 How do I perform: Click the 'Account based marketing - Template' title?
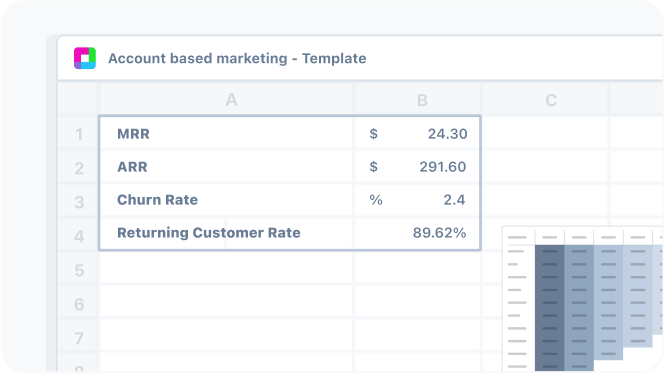[x=237, y=58]
